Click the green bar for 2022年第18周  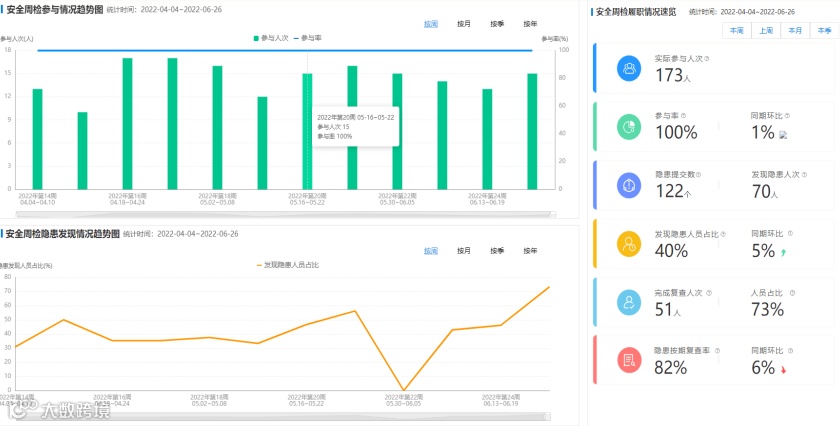click(218, 128)
